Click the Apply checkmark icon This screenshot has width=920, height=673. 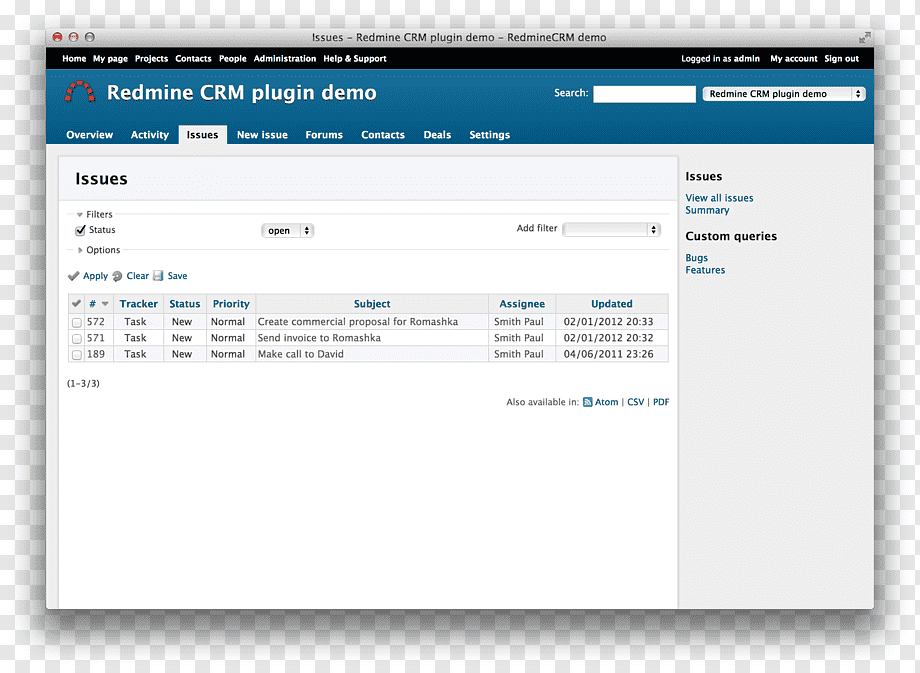(x=73, y=276)
